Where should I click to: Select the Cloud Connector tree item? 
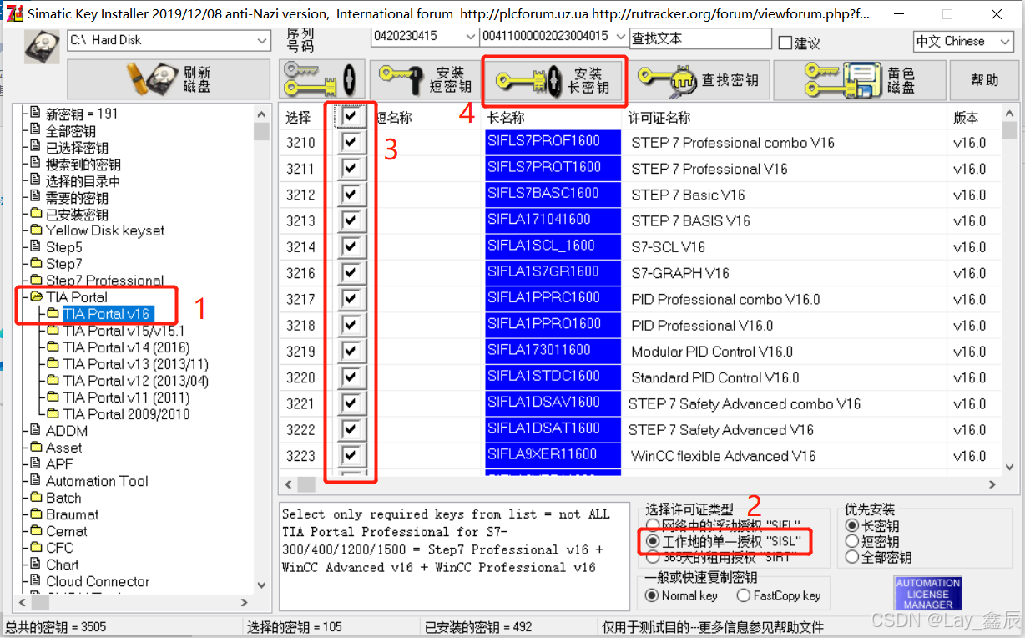coord(97,581)
